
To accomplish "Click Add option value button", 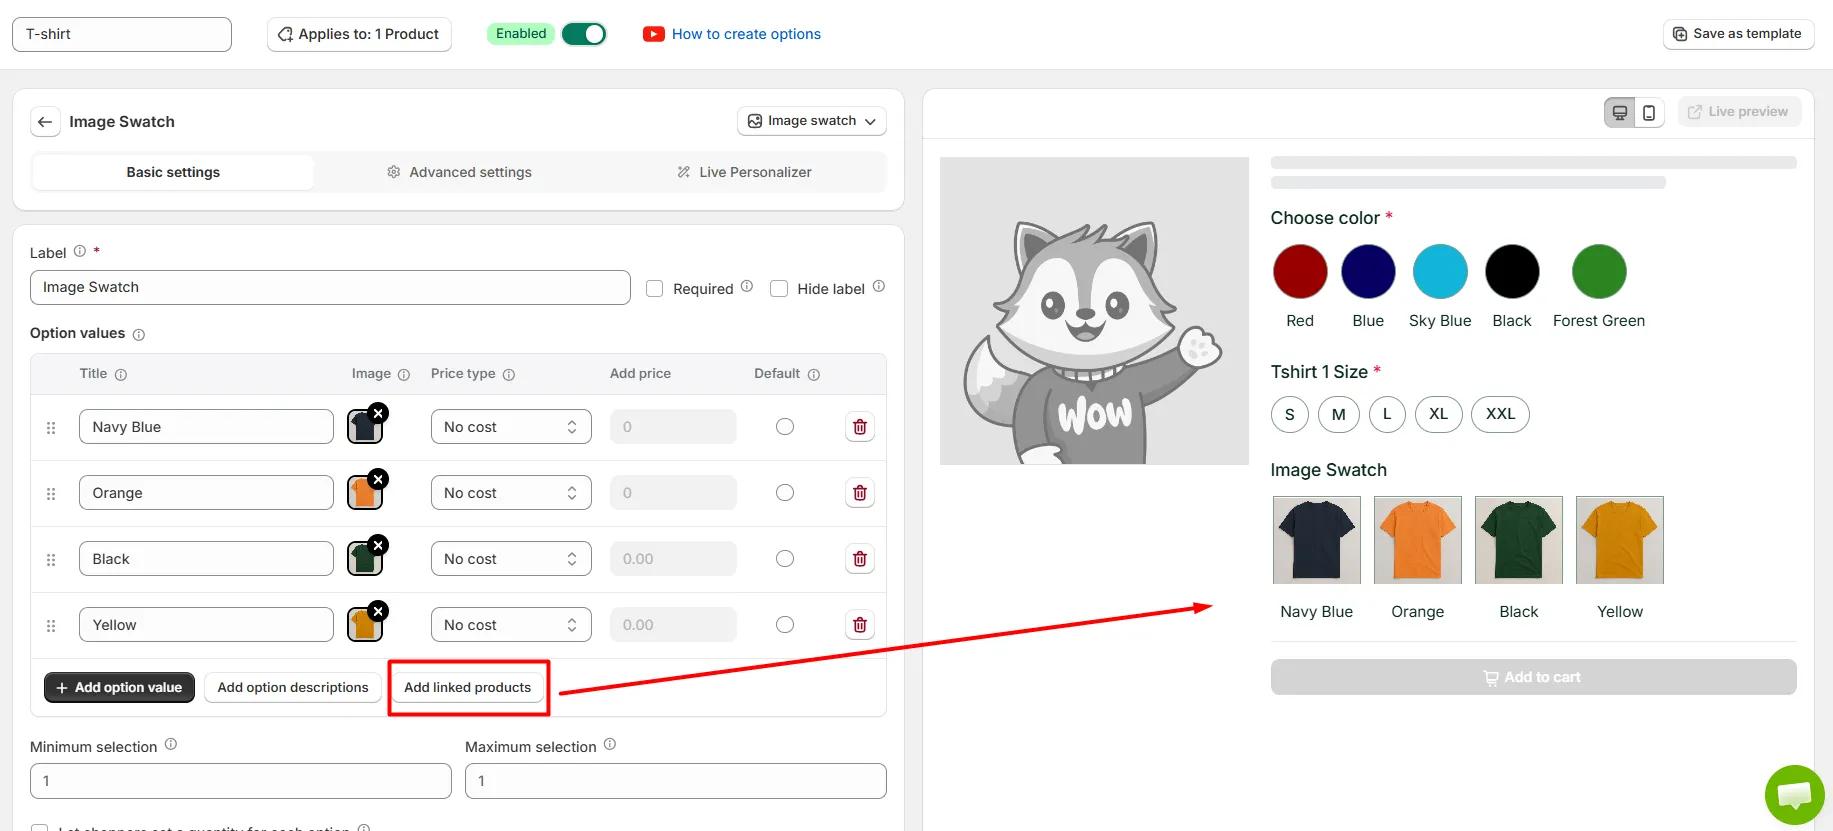I will (119, 687).
